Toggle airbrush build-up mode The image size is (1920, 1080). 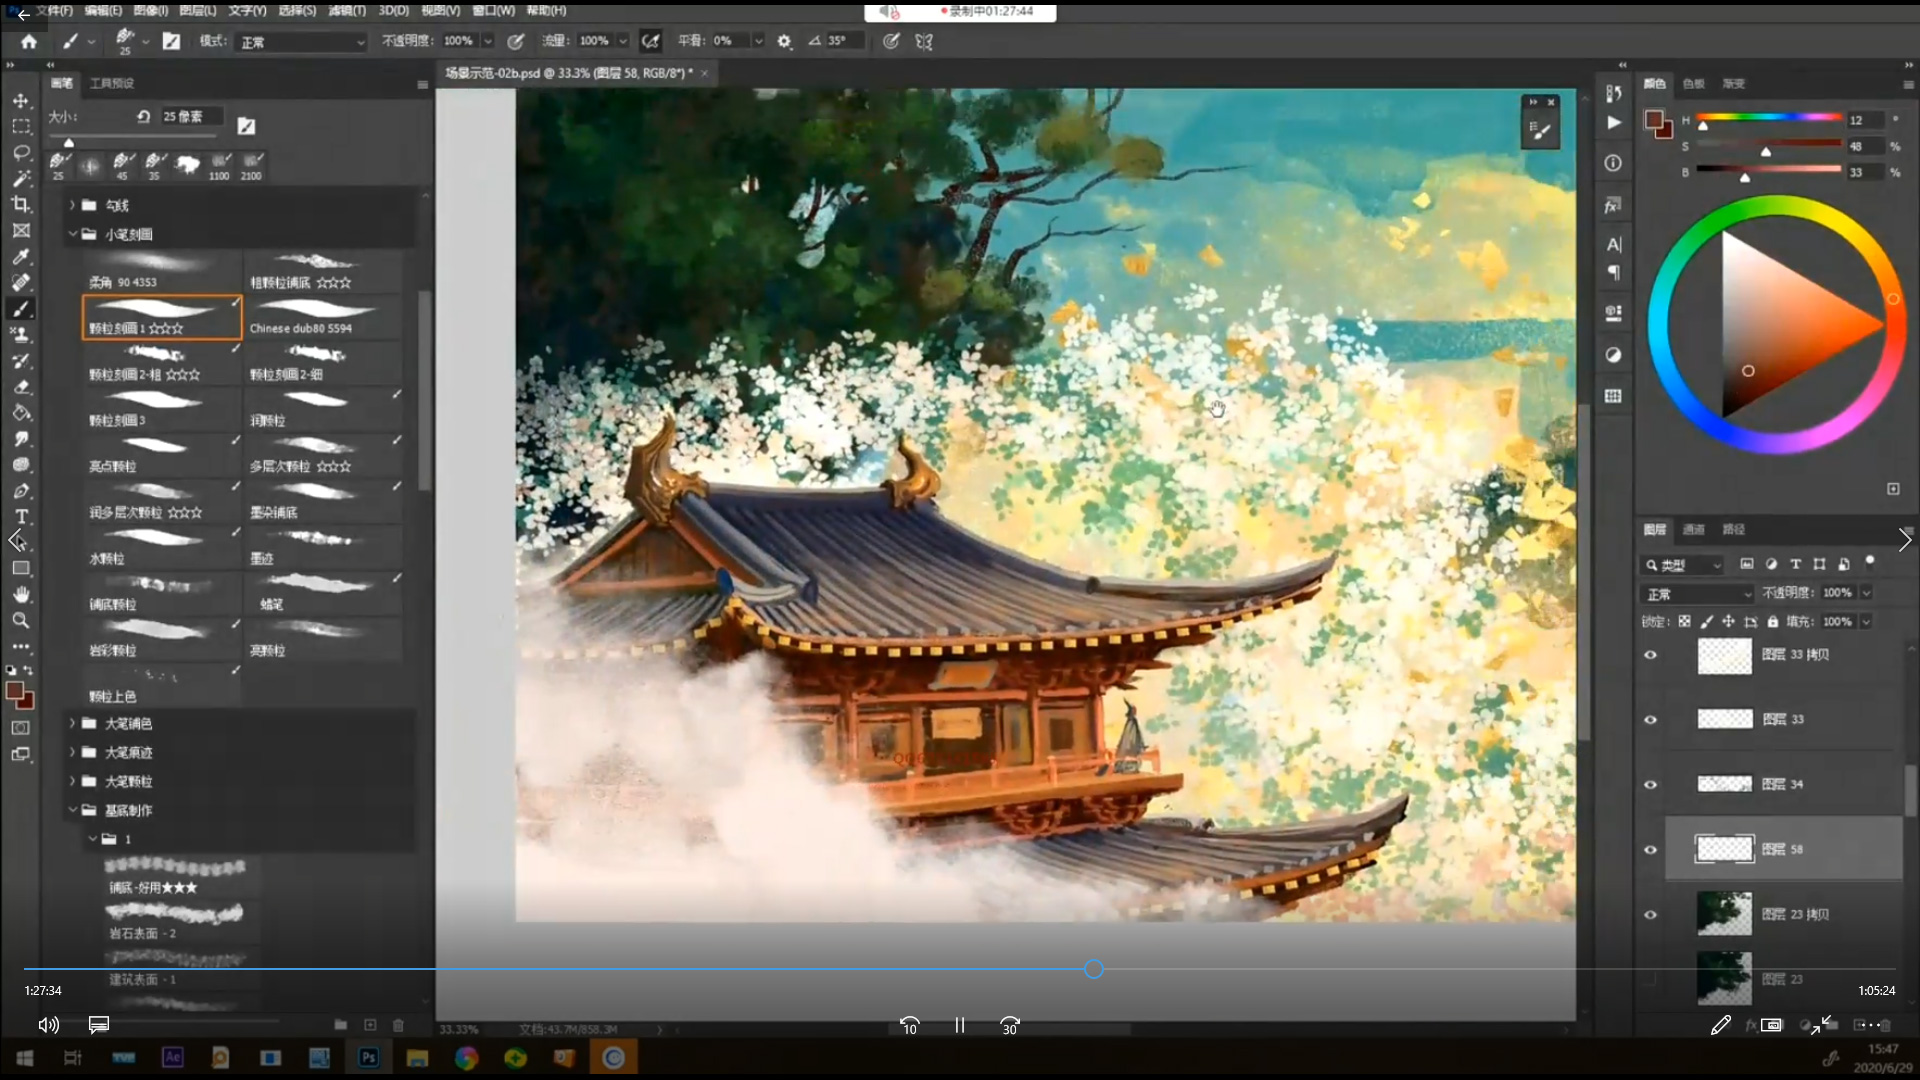click(x=651, y=41)
